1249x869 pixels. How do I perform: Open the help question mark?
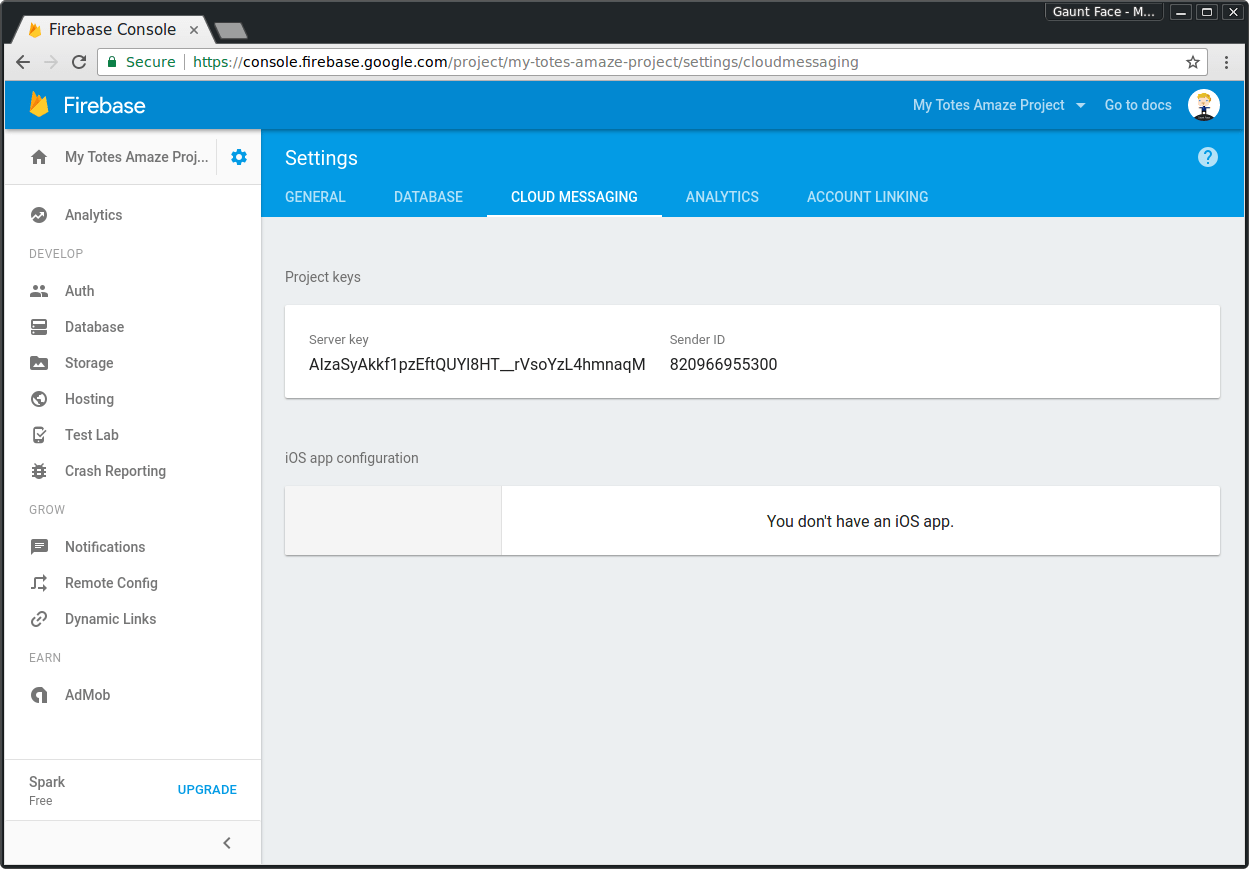[1208, 157]
